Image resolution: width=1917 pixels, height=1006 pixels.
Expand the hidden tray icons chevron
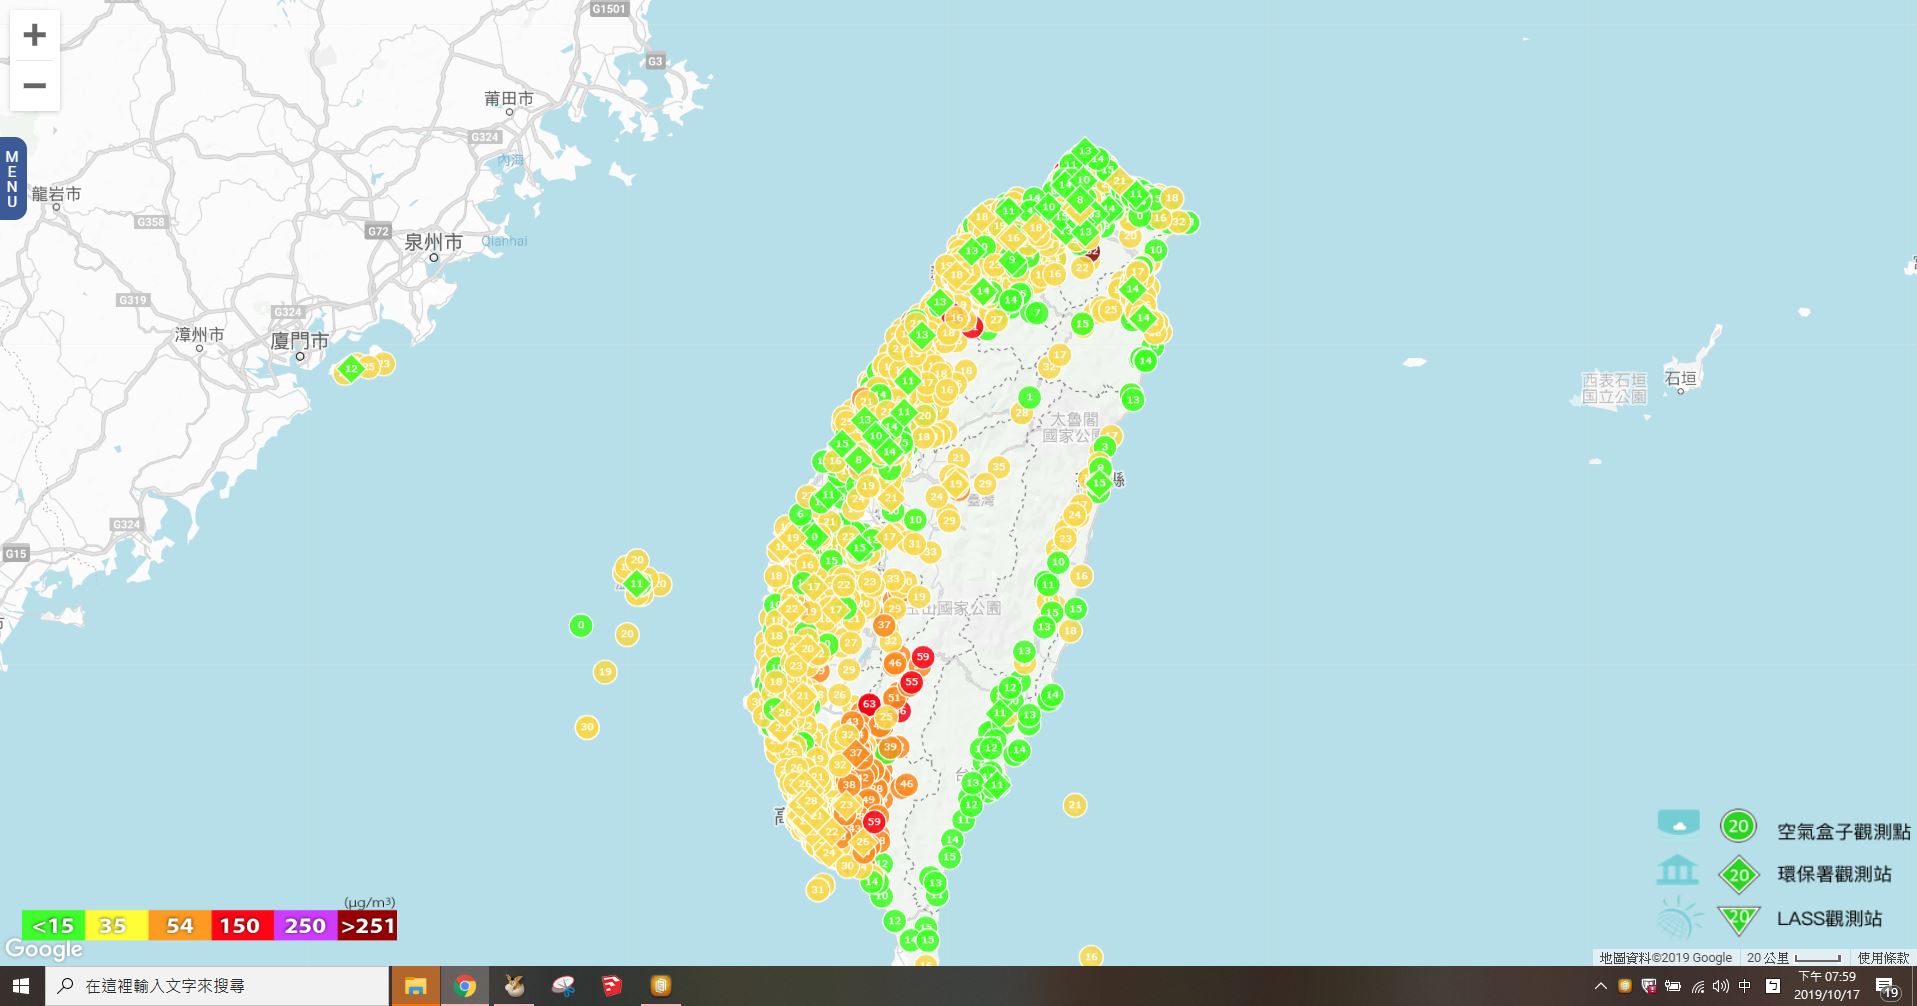[1601, 986]
